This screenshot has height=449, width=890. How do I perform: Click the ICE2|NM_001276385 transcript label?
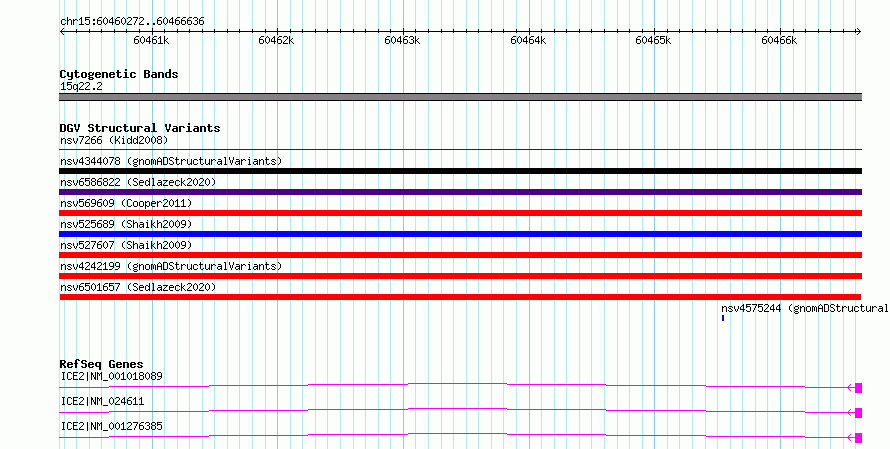[x=111, y=426]
